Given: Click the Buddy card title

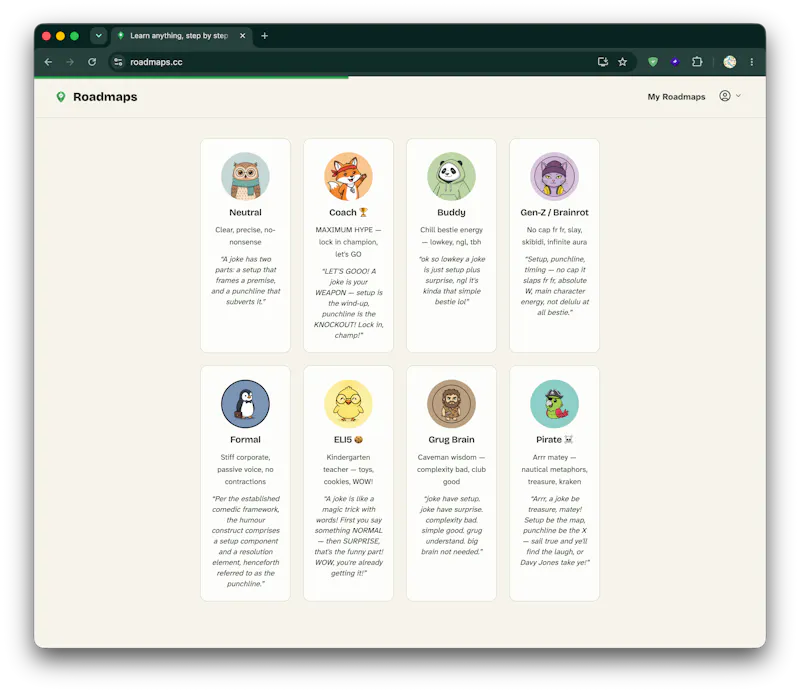Looking at the screenshot, I should (452, 212).
